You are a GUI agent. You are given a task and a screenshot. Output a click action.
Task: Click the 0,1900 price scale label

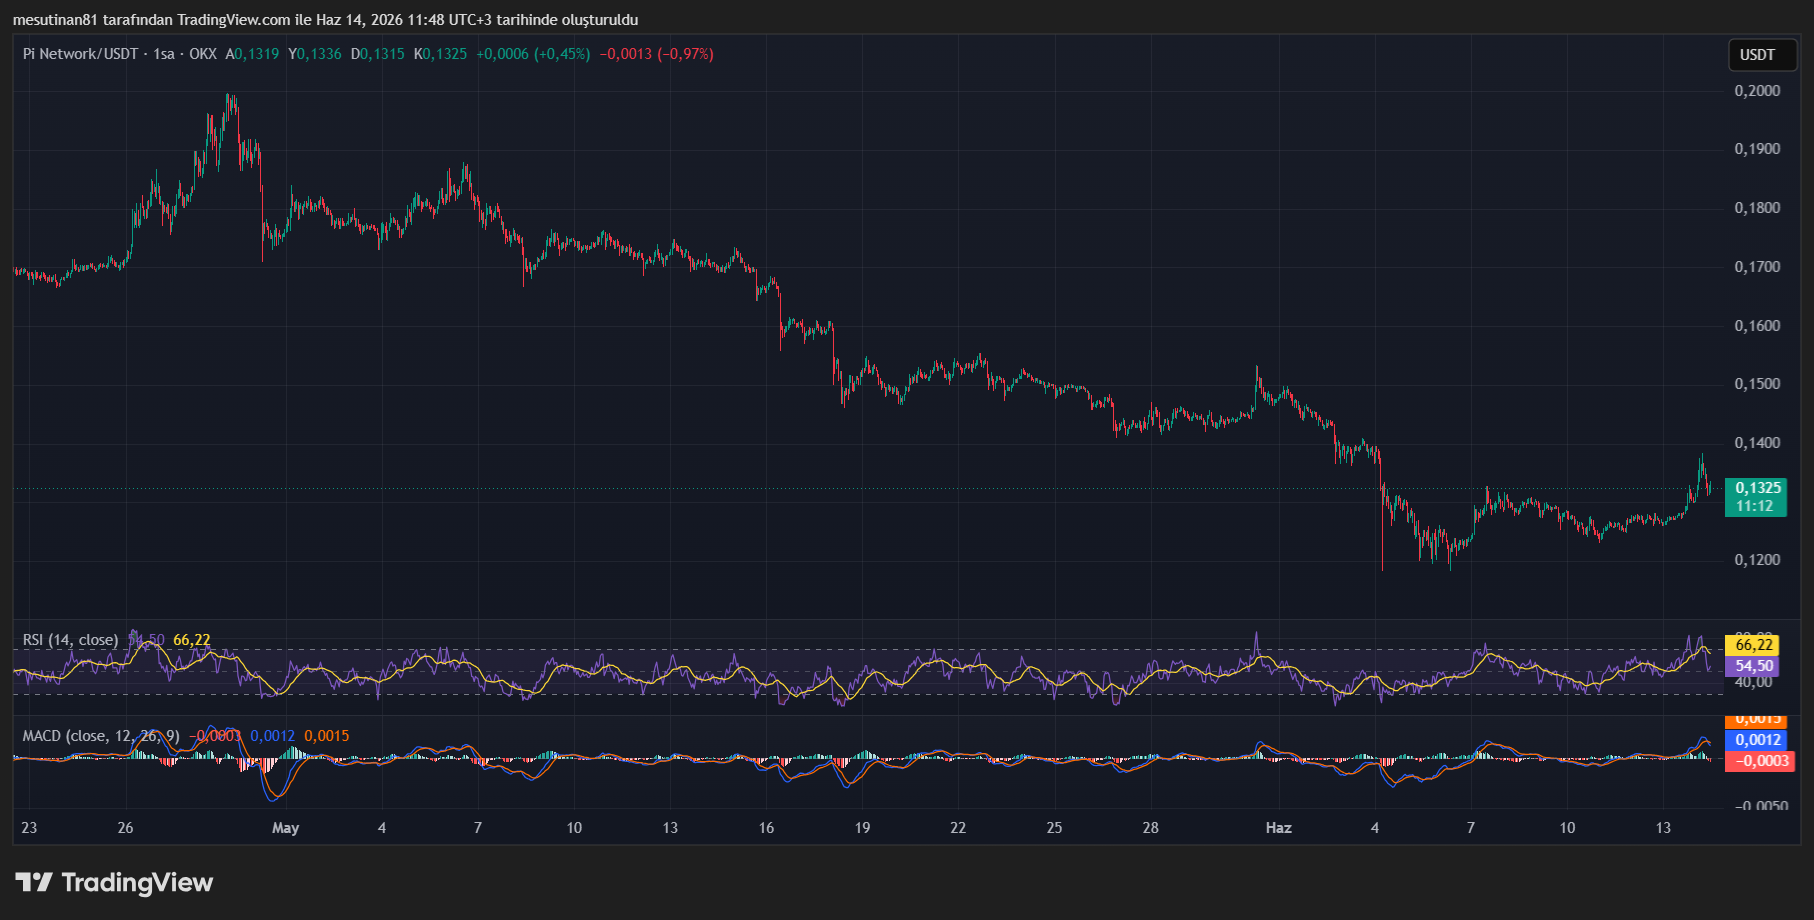click(x=1757, y=149)
